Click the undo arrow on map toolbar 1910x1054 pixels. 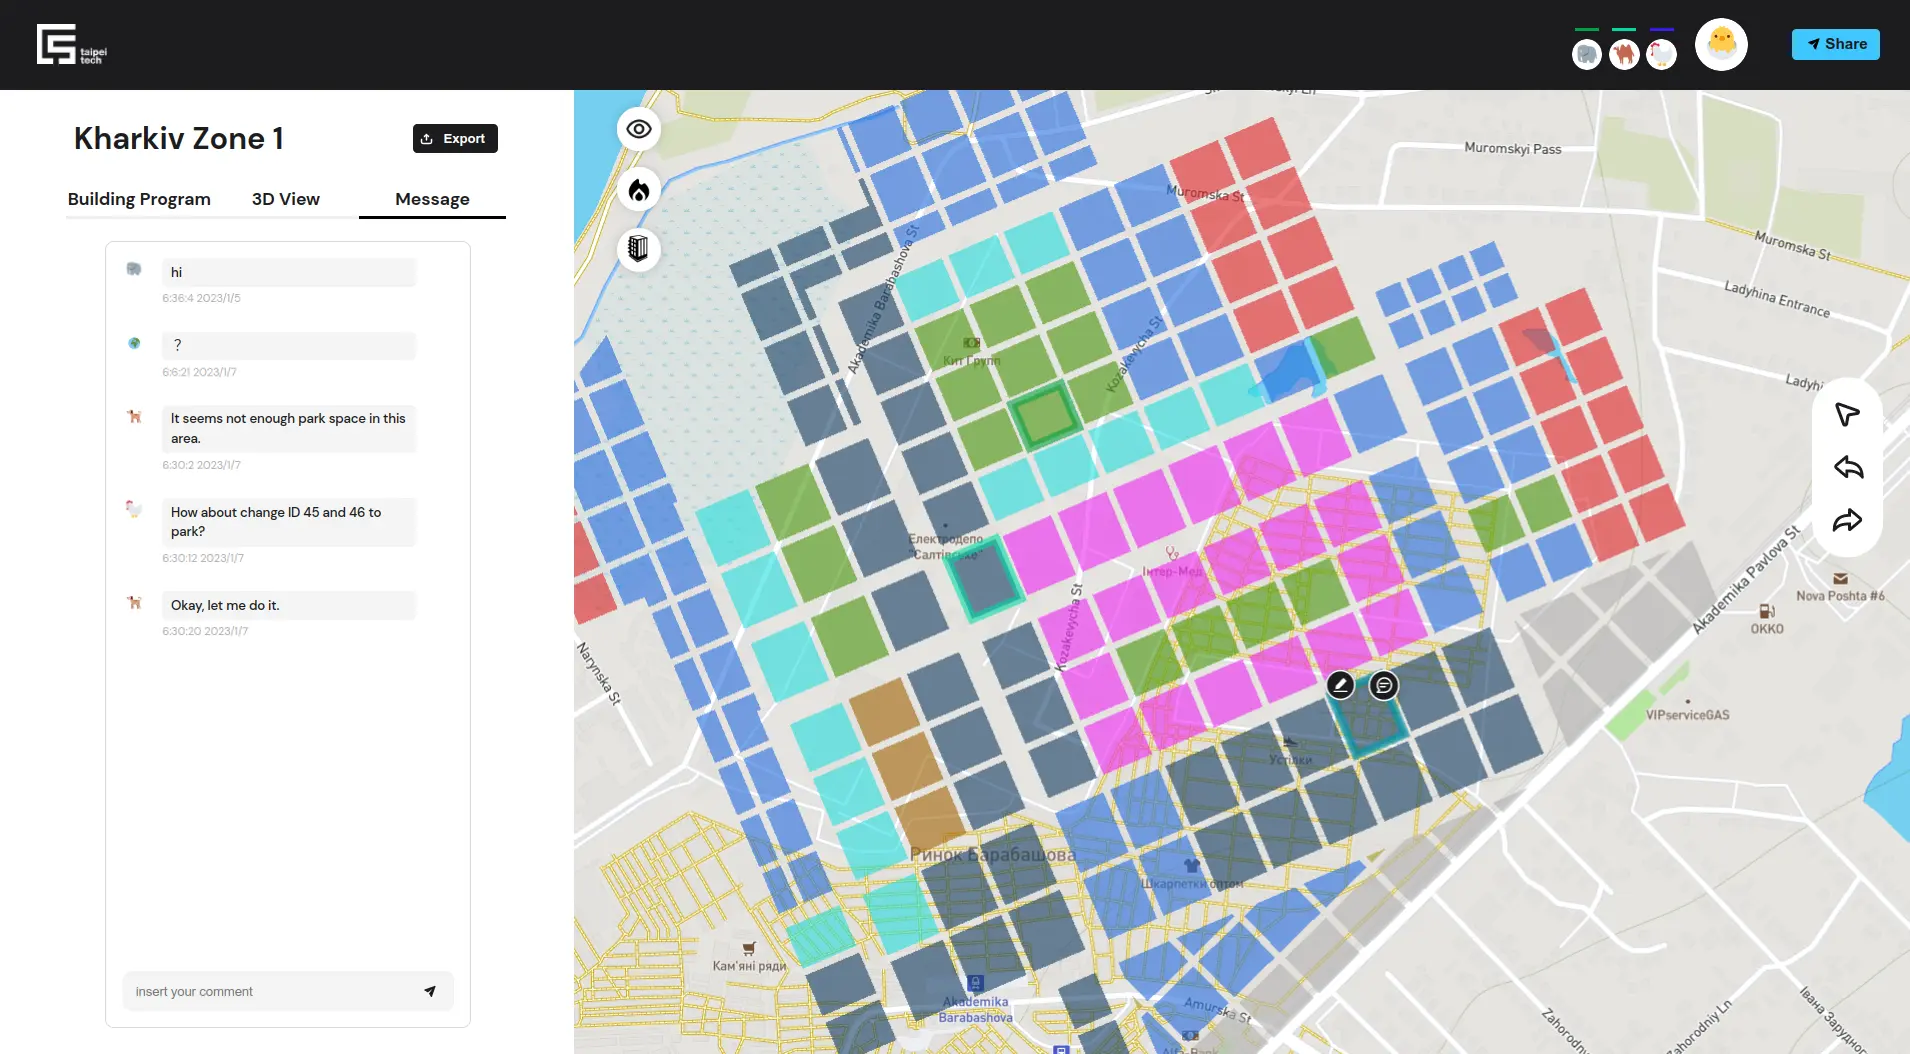(1847, 467)
